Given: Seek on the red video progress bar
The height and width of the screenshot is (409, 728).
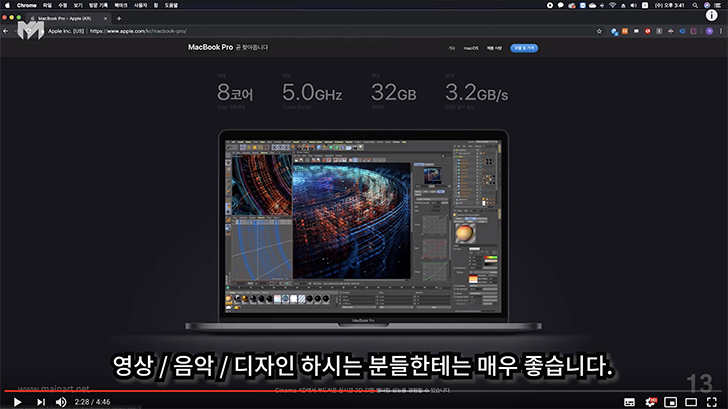Looking at the screenshot, I should point(364,391).
